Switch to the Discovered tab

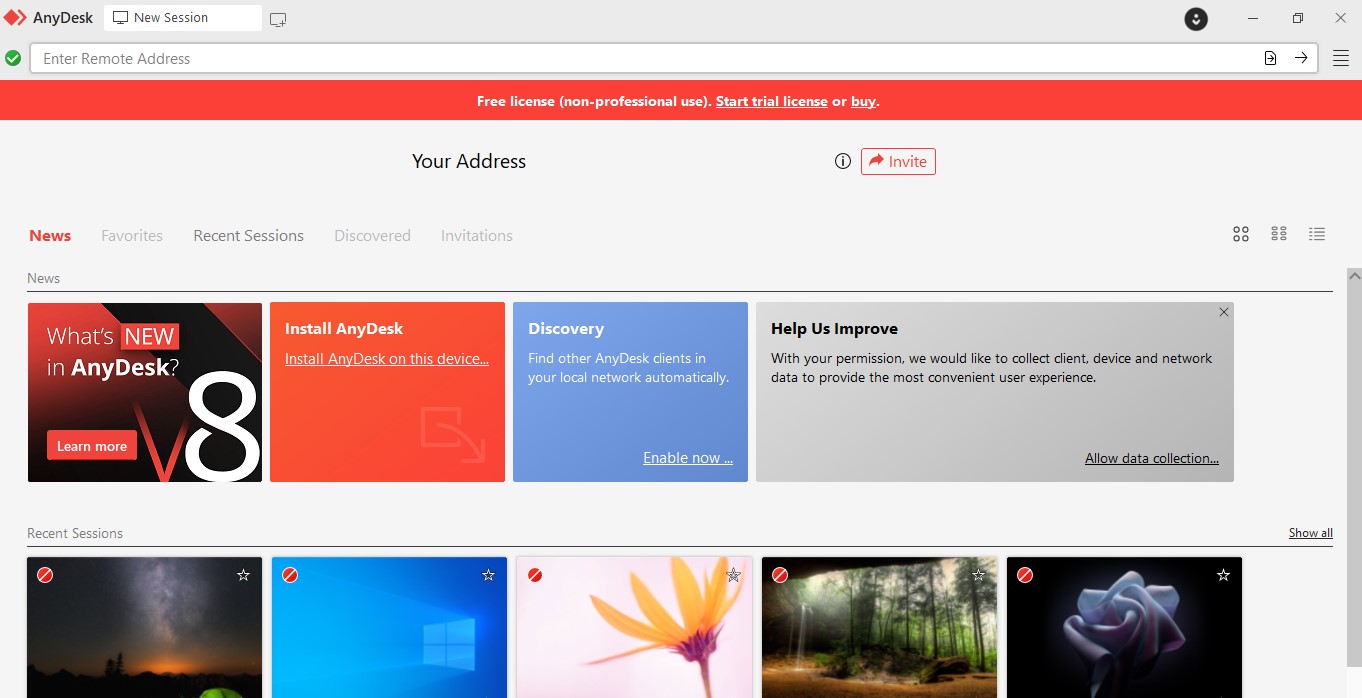click(x=372, y=236)
